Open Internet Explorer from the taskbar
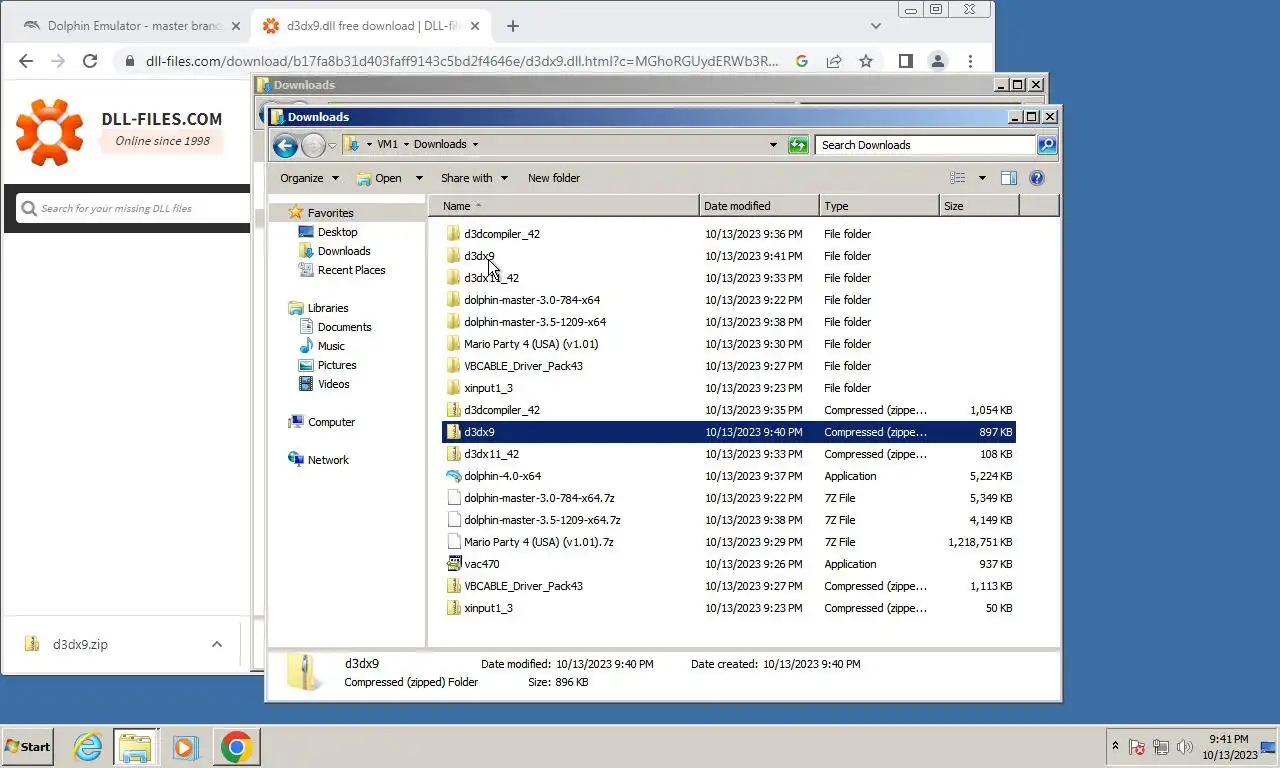Viewport: 1280px width, 768px height. [88, 746]
